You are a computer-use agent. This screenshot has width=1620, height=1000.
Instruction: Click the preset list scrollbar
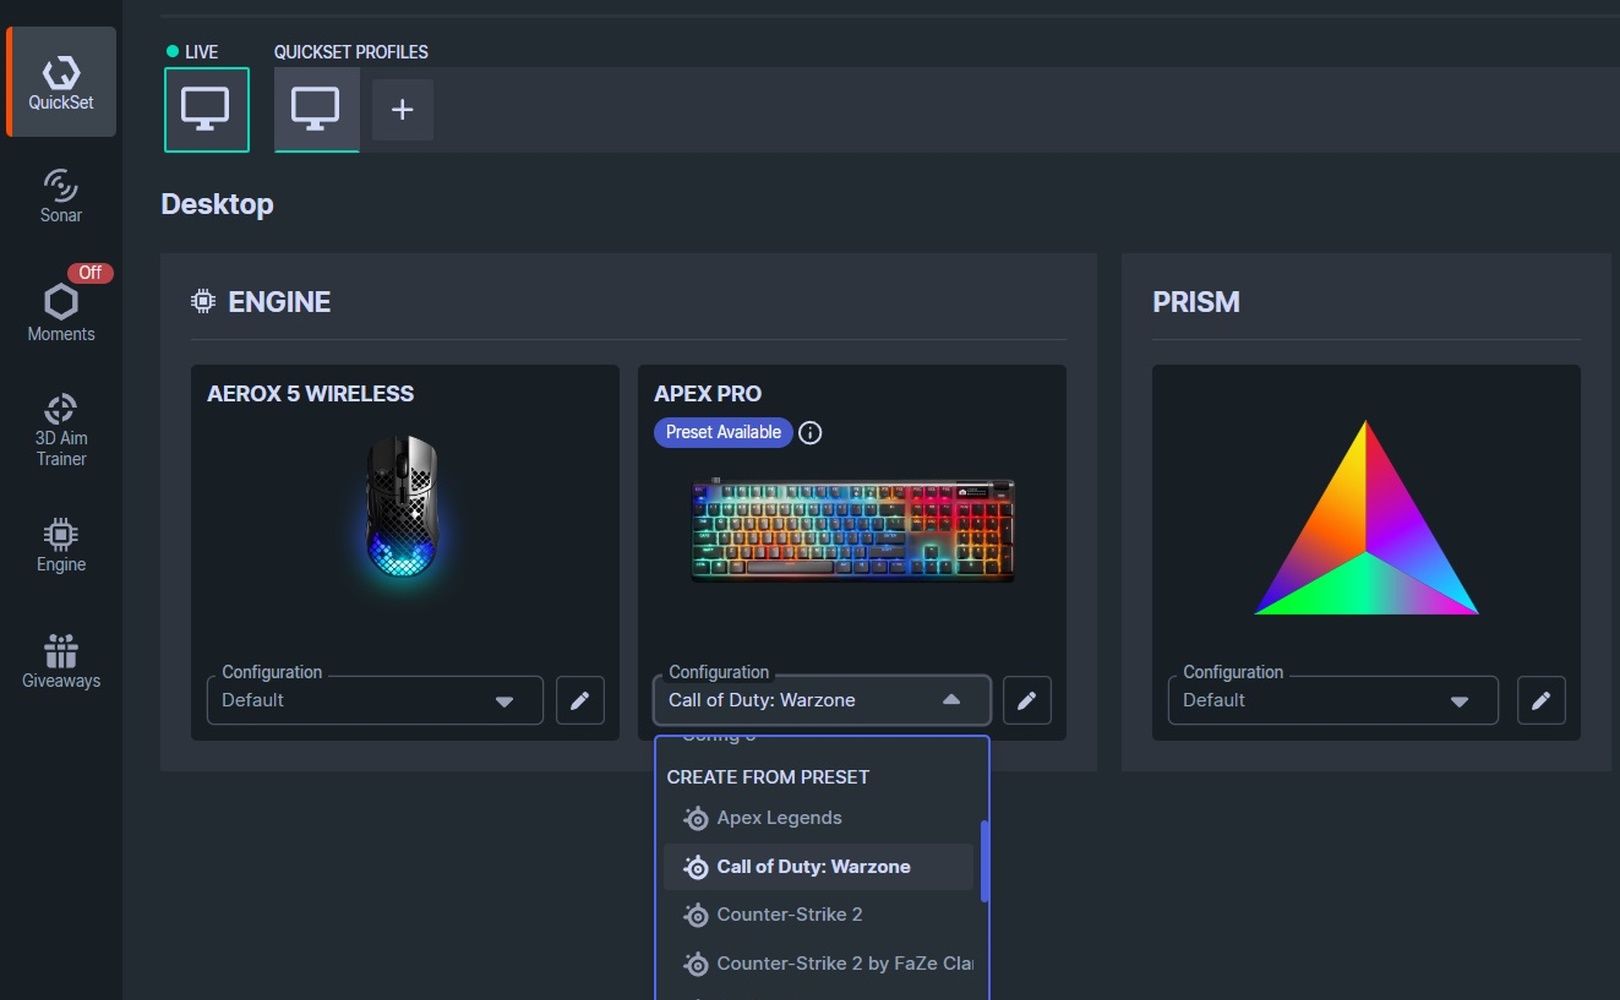click(985, 861)
